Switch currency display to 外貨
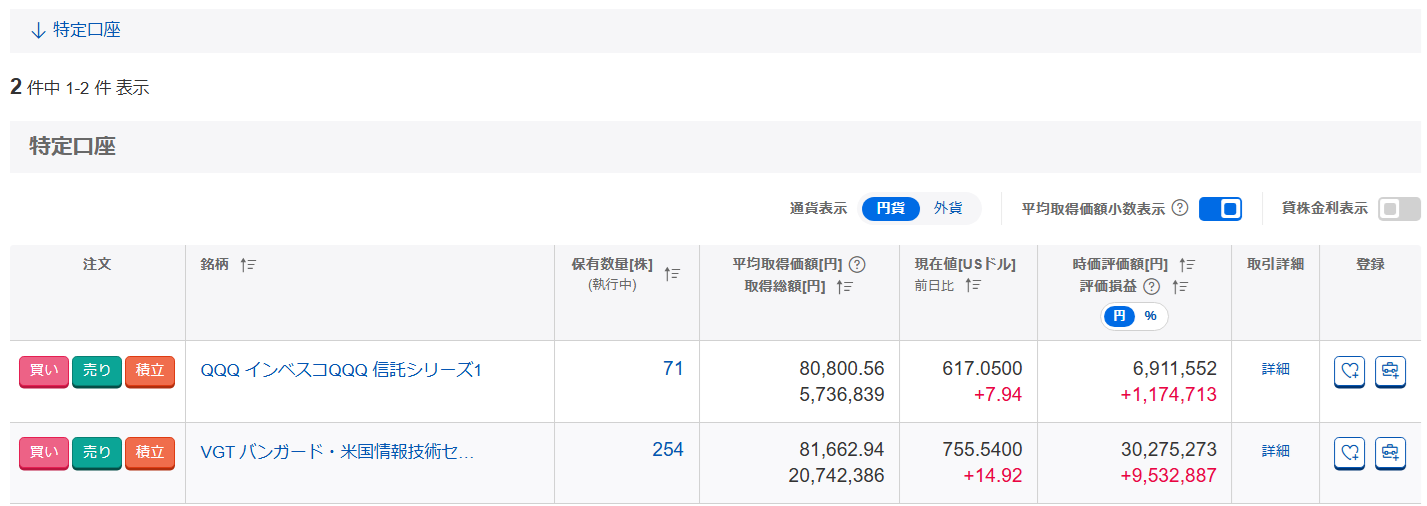1427x506 pixels. (948, 208)
